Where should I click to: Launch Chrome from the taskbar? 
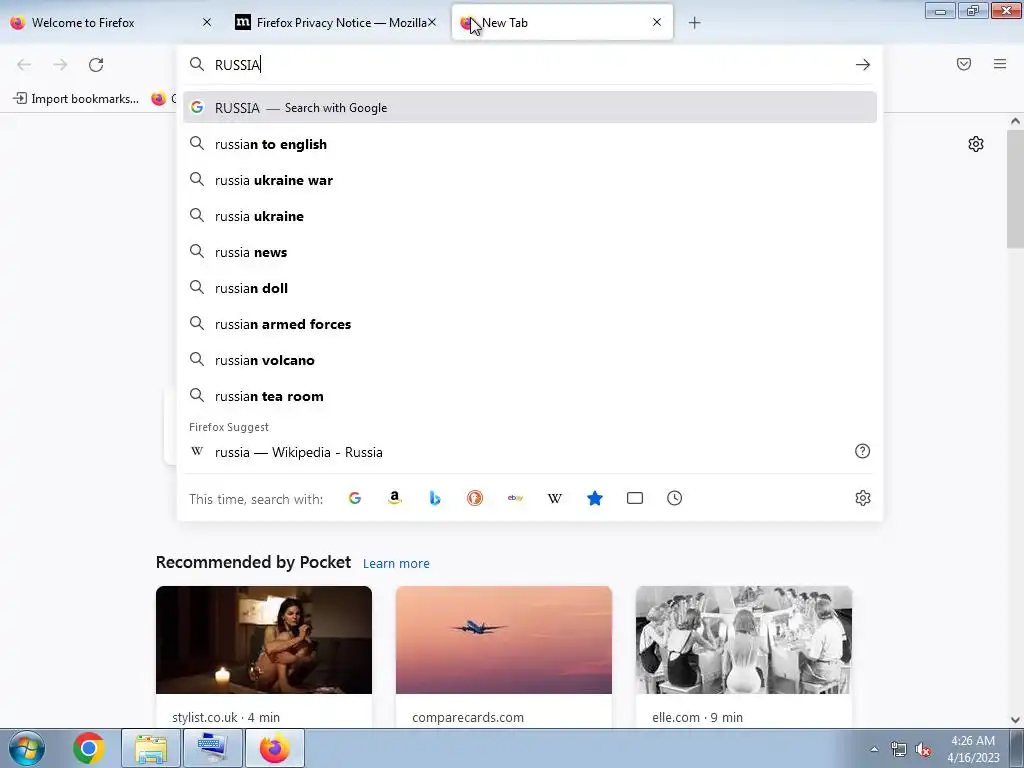pyautogui.click(x=89, y=748)
